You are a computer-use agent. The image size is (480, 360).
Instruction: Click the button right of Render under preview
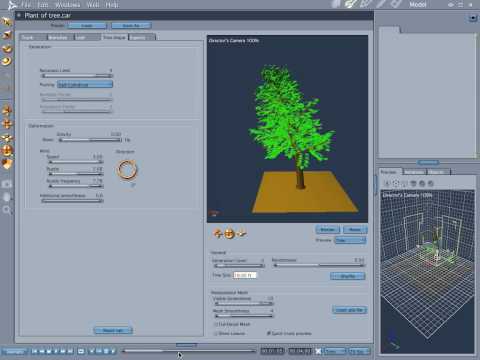(355, 229)
